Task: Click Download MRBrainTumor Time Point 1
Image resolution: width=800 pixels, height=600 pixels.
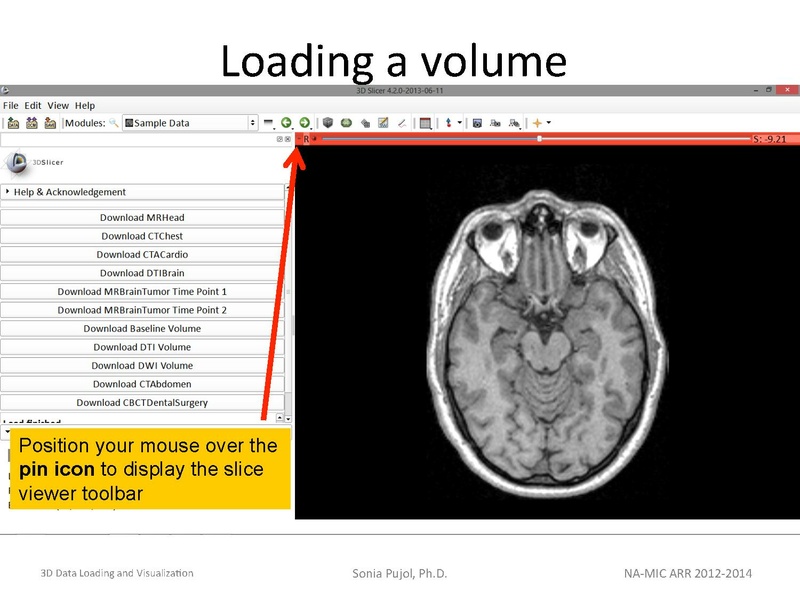Action: click(142, 291)
